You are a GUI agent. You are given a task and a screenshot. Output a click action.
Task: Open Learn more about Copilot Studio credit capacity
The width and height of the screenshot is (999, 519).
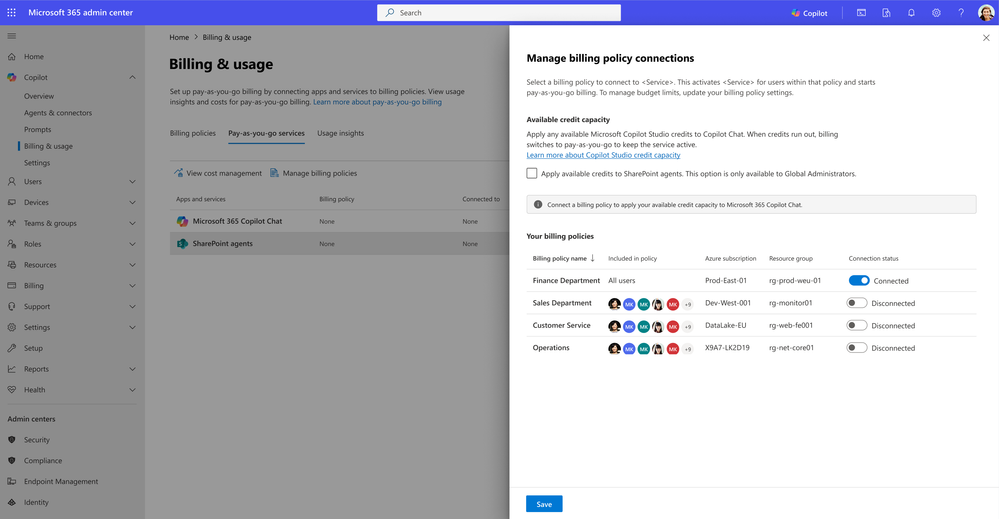(x=603, y=155)
